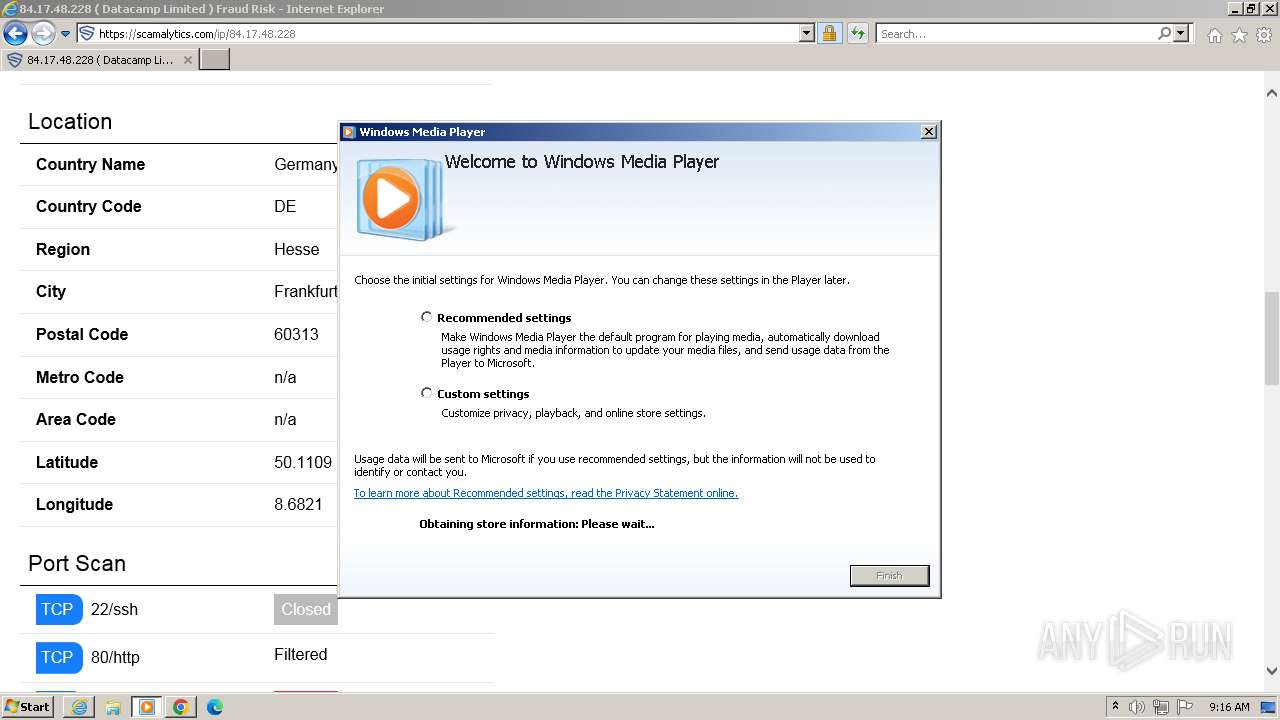
Task: Select the 84.17.48.228 Datacamp browser tab
Action: [x=100, y=60]
